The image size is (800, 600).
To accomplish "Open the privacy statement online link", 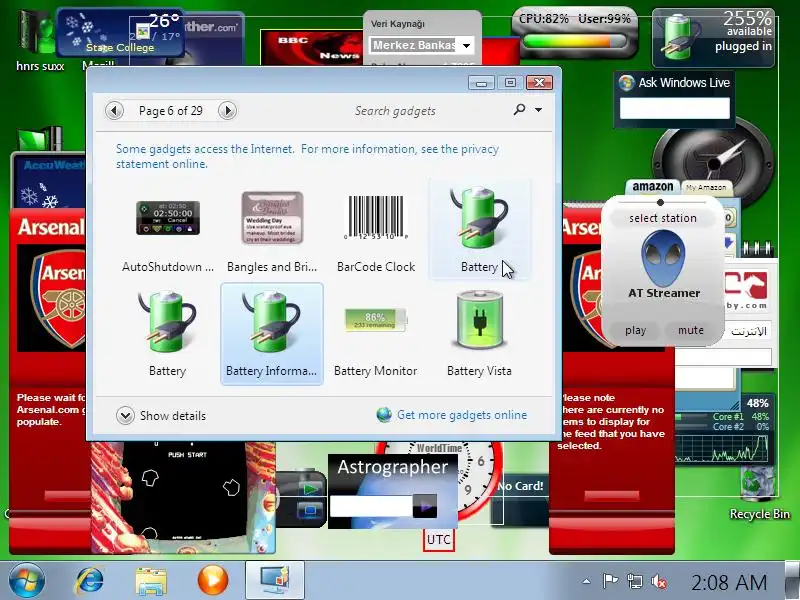I will pyautogui.click(x=307, y=156).
